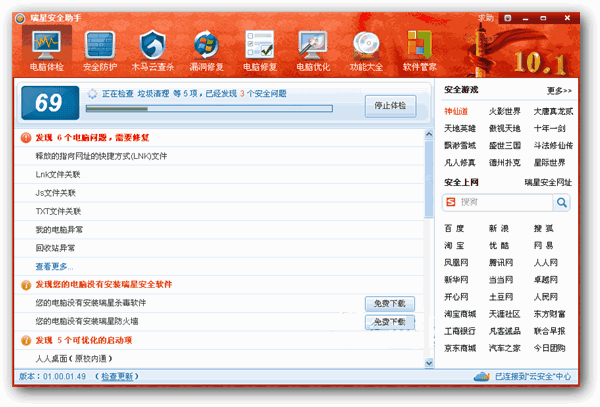600x407 pixels.
Task: Select the 我的电脑异常 problem row
Action: tap(219, 230)
